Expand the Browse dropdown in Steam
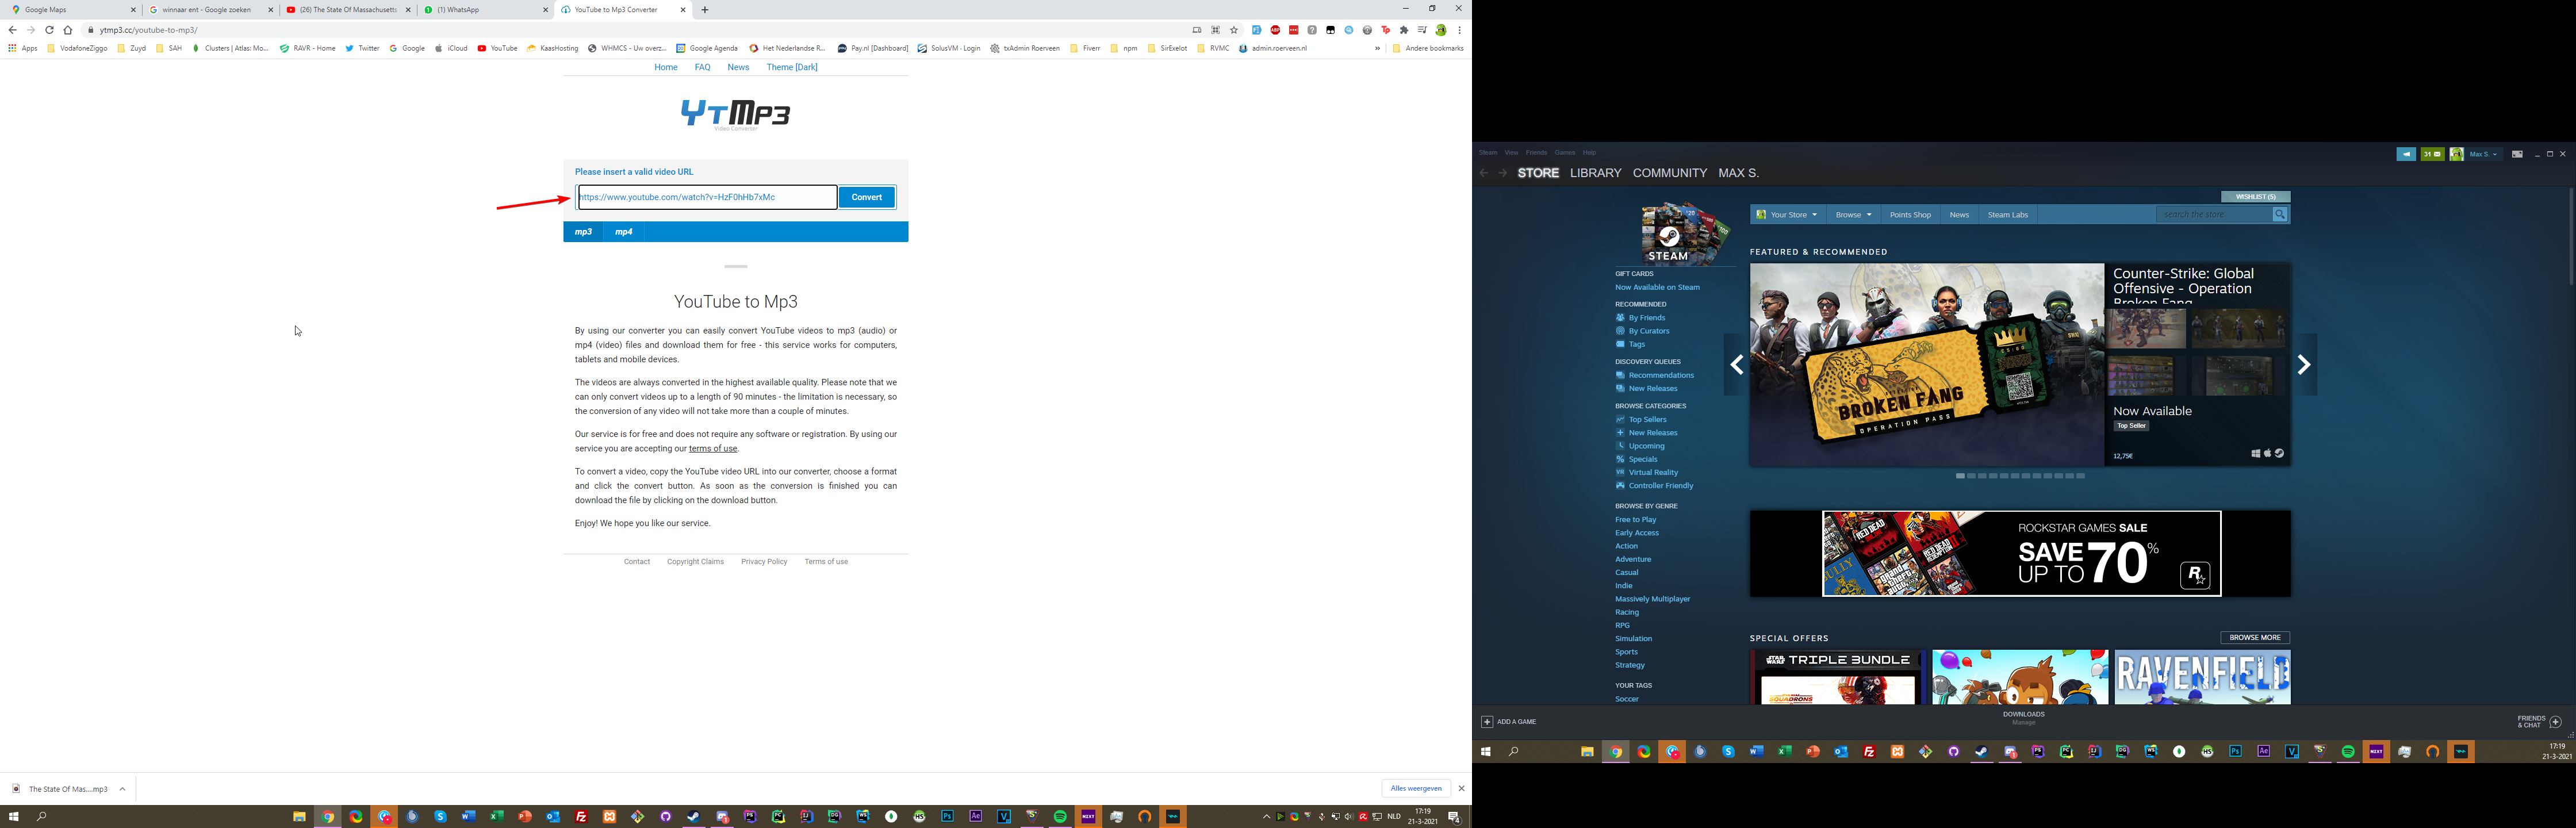Image resolution: width=2576 pixels, height=828 pixels. tap(1853, 215)
